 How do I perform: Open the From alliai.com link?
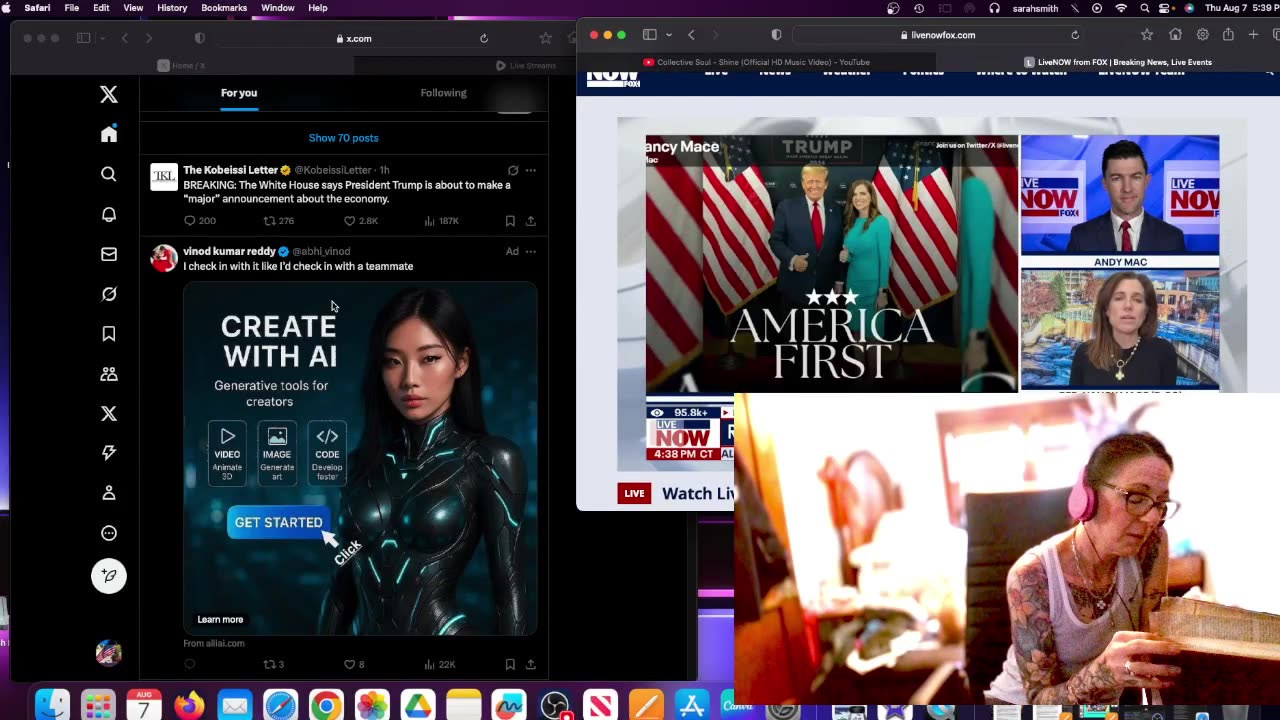pyautogui.click(x=214, y=643)
